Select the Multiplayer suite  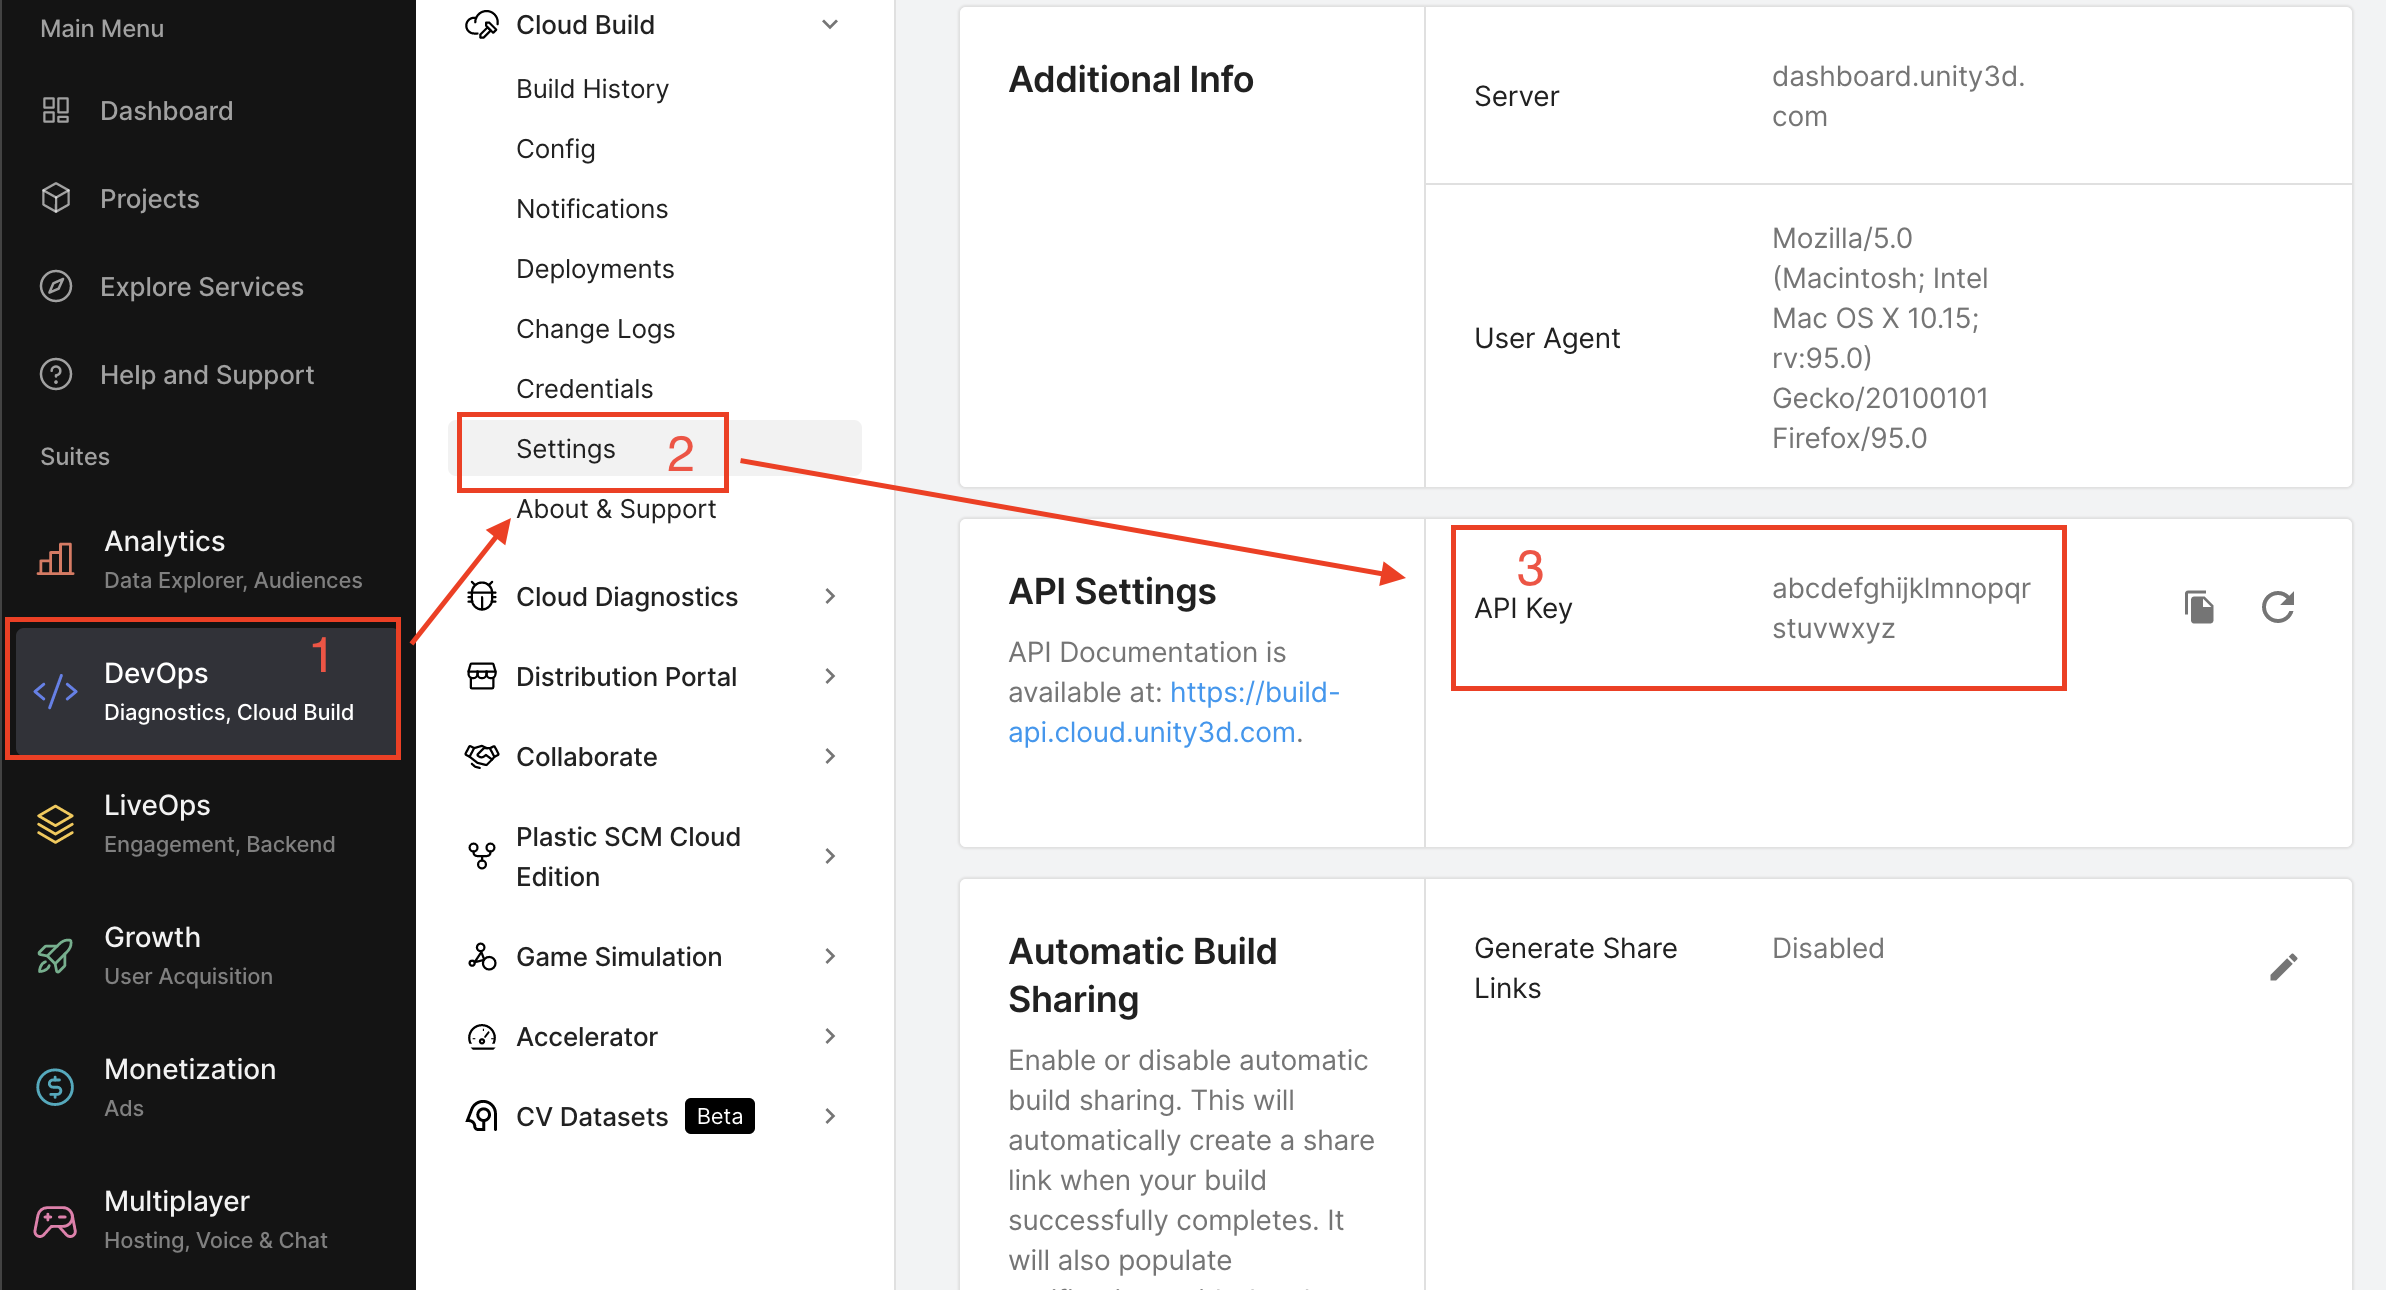[x=208, y=1219]
